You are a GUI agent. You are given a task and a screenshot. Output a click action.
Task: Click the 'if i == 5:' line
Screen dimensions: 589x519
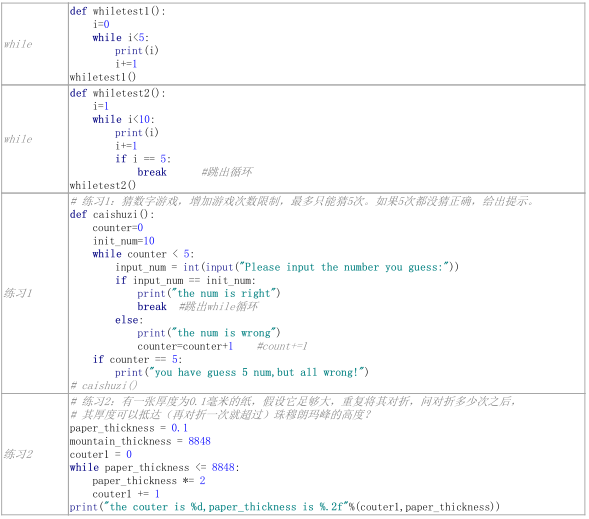[143, 159]
